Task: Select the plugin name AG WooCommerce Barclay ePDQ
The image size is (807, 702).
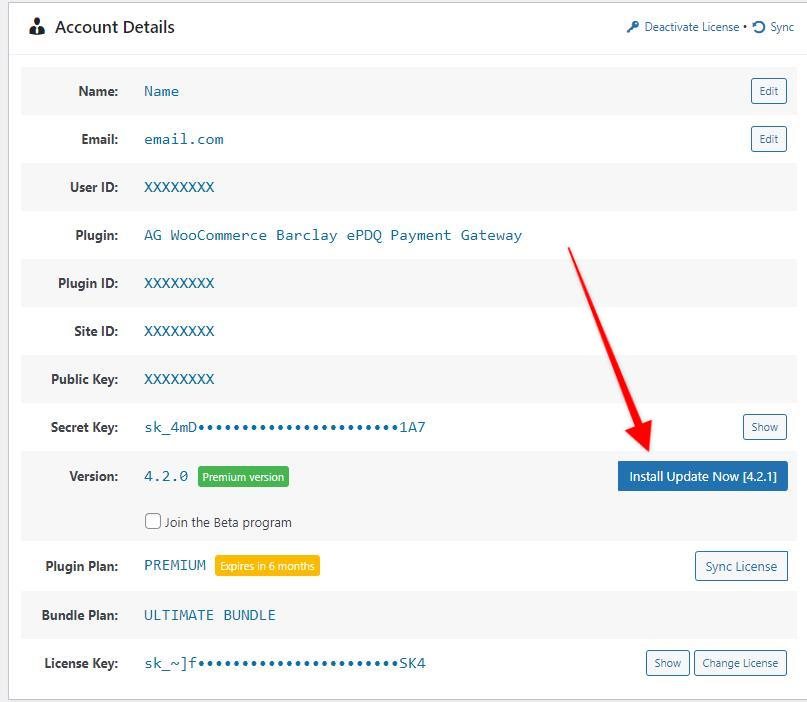Action: 333,235
